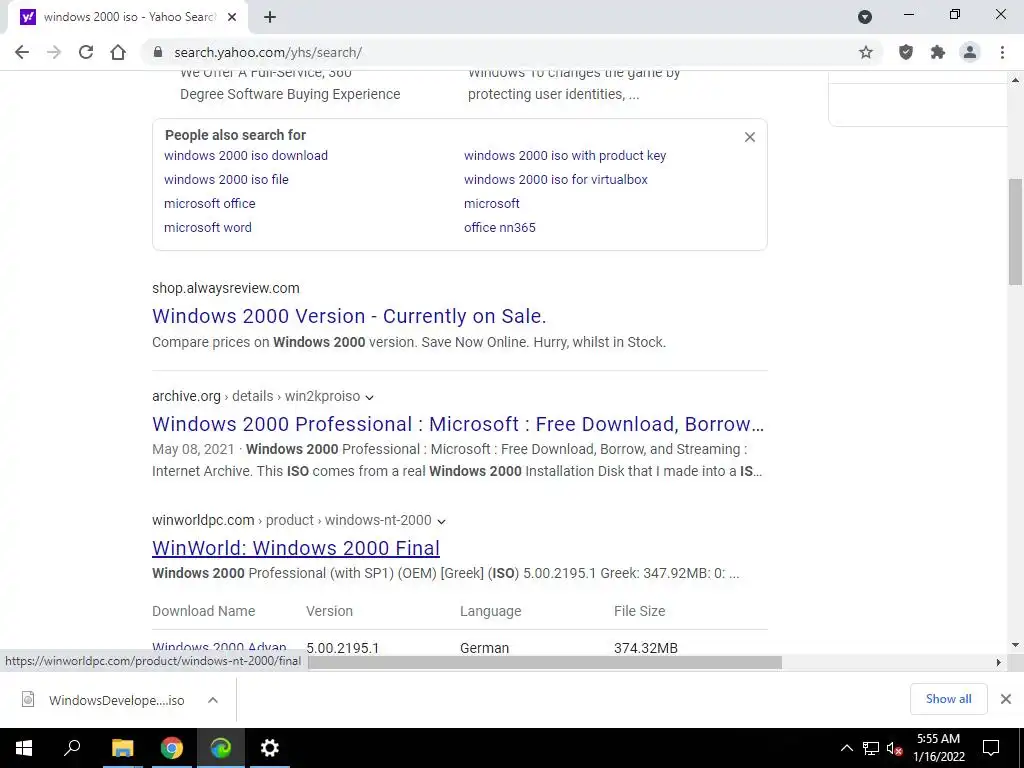
Task: Expand the winworldpc.com result dropdown arrow
Action: tap(441, 521)
